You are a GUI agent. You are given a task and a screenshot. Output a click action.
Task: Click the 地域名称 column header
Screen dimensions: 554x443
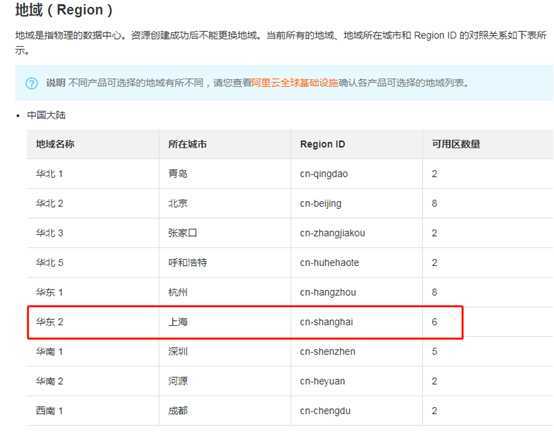pyautogui.click(x=55, y=144)
